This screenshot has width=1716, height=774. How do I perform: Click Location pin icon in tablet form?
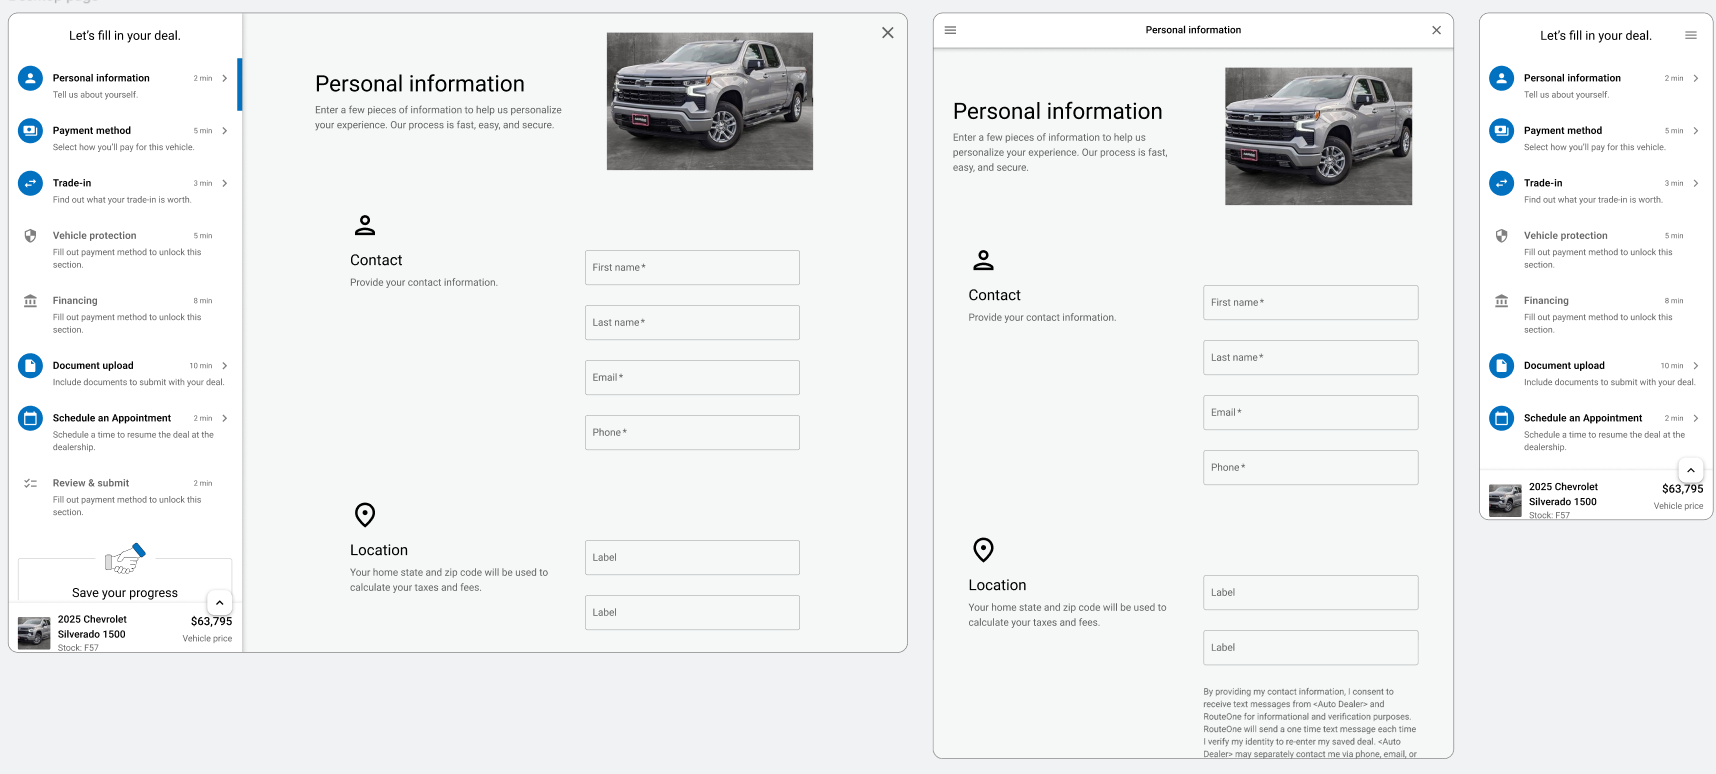point(984,550)
